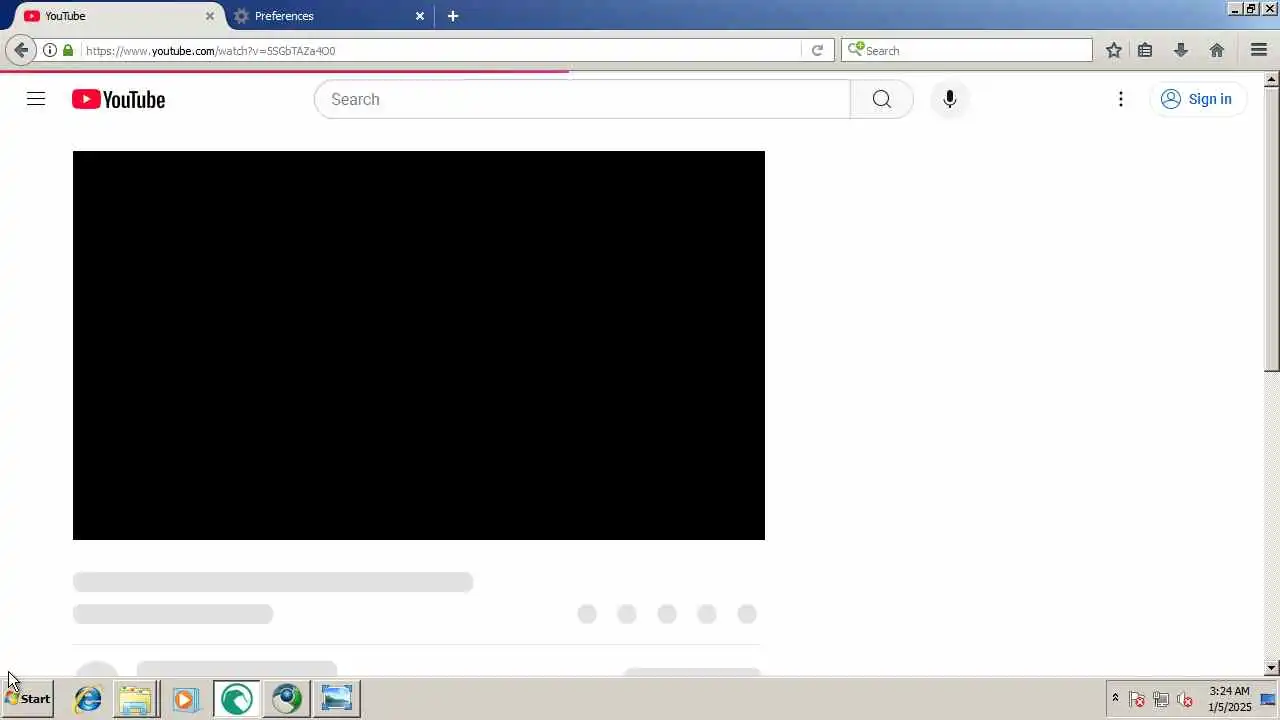Screen dimensions: 1280x720
Task: Open Windows Media Player taskbar icon
Action: (x=185, y=699)
